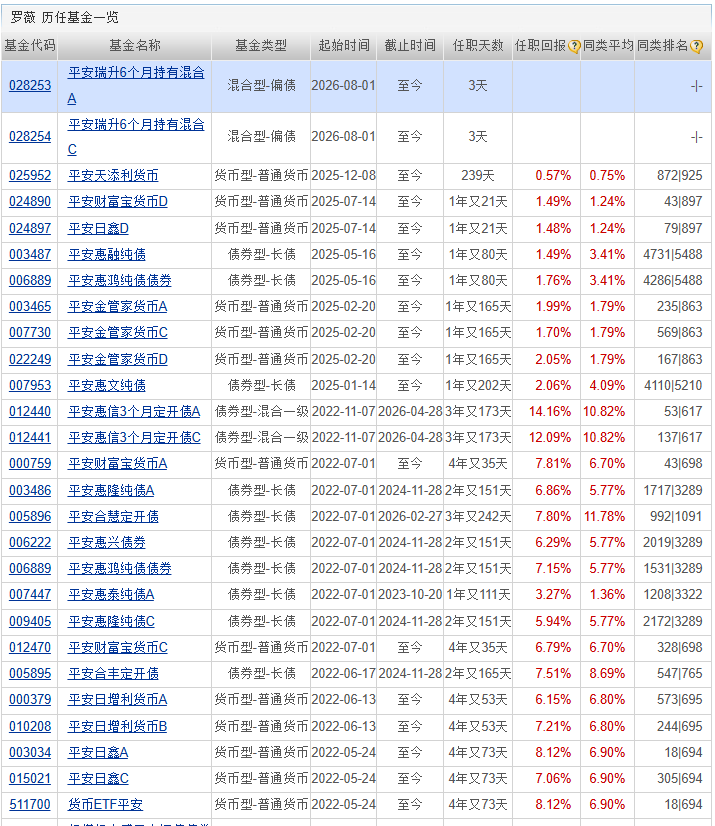Open fund code 007730 link
Screen dimensions: 715x826
[30, 333]
